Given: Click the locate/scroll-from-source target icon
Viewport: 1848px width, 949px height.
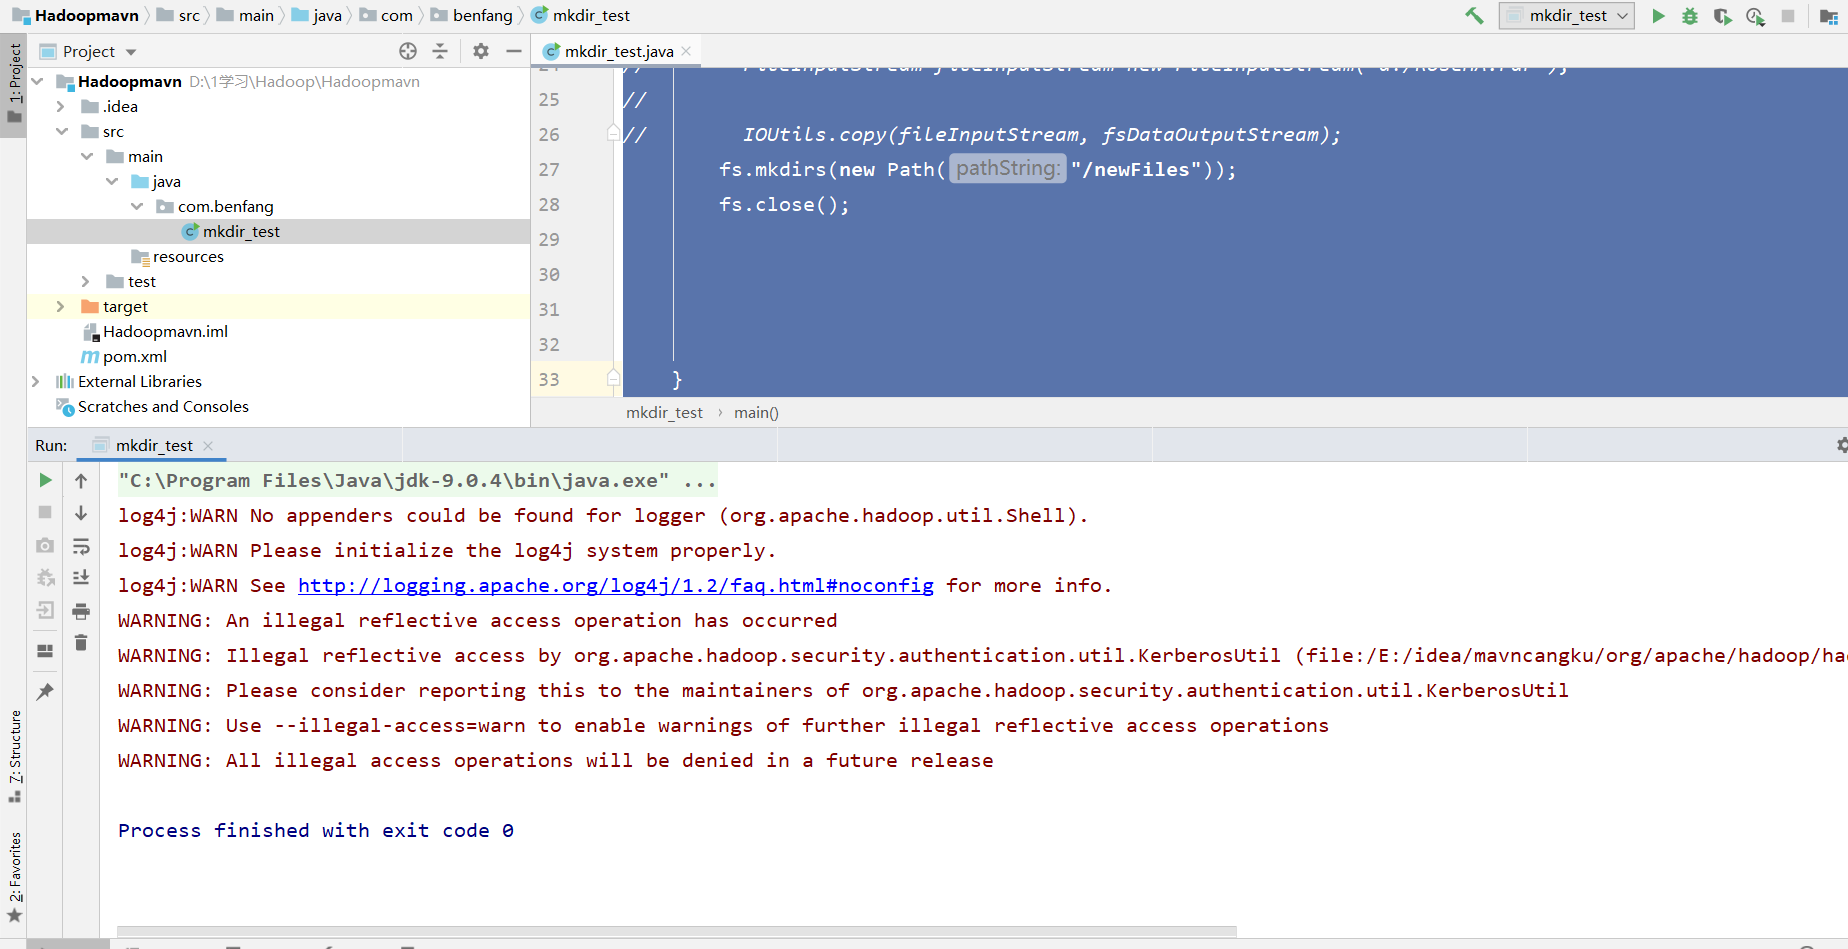Looking at the screenshot, I should (408, 51).
